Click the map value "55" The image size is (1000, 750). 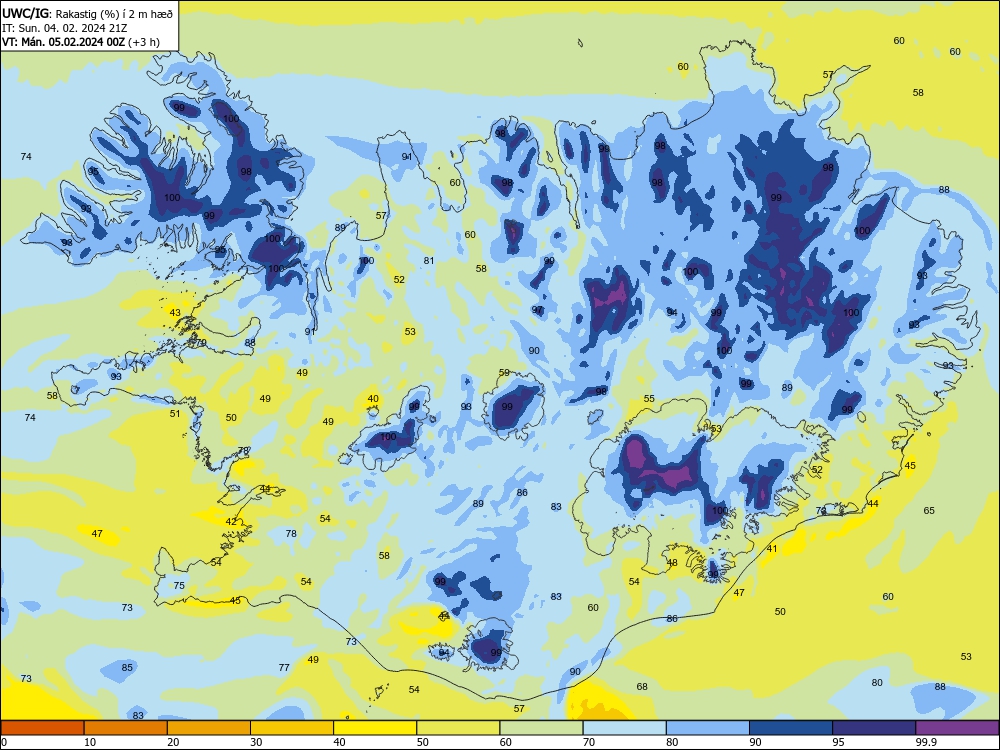(x=649, y=398)
